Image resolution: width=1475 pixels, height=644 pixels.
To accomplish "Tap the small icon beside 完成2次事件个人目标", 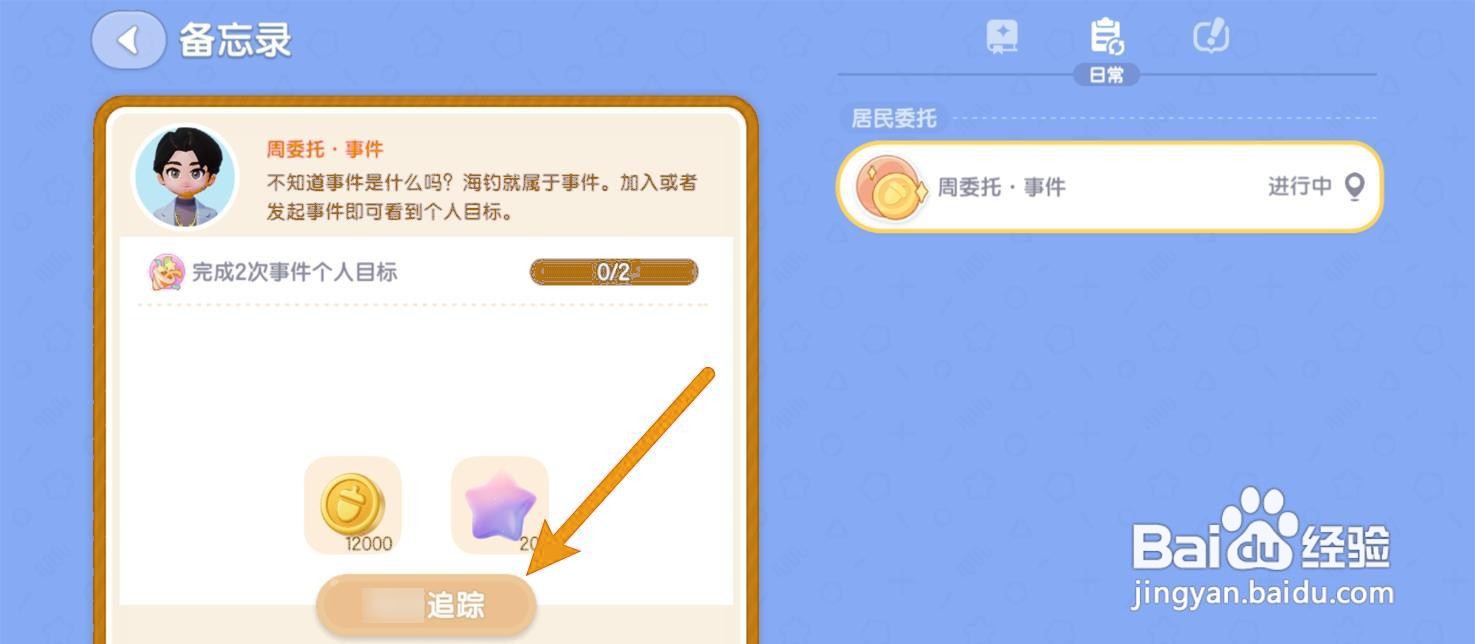I will [x=165, y=272].
